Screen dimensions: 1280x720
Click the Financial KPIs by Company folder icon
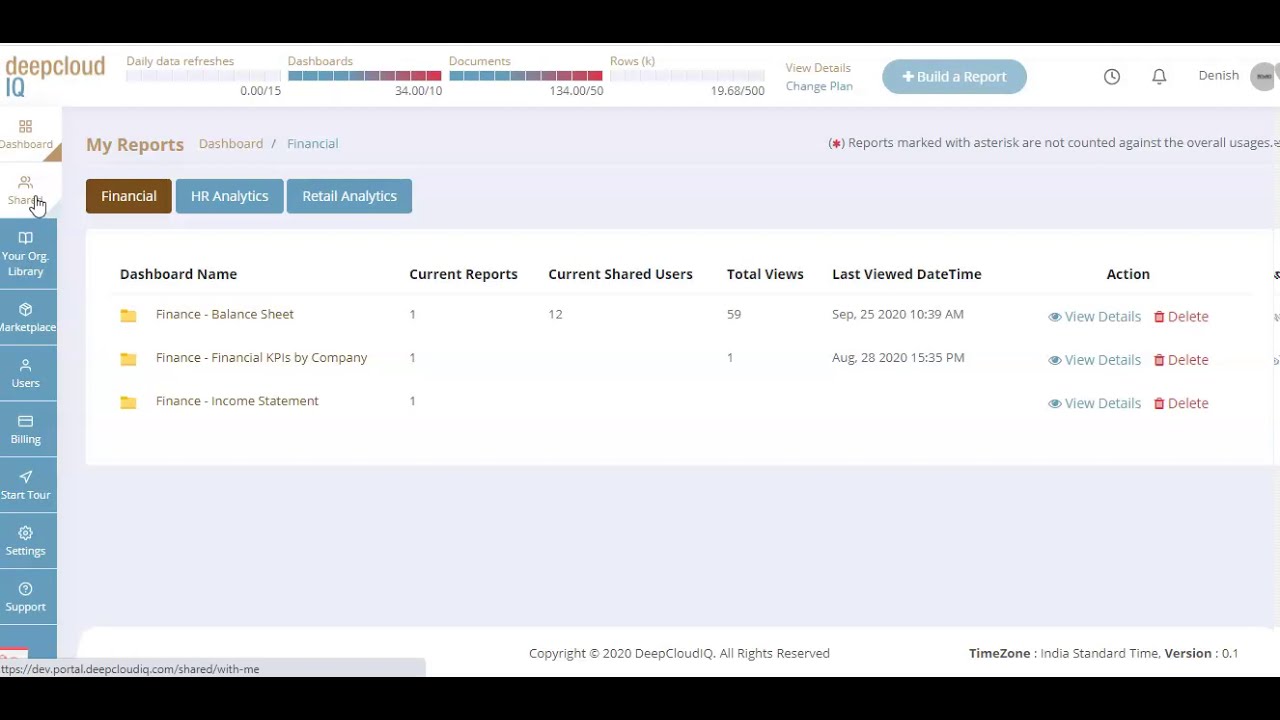[128, 358]
